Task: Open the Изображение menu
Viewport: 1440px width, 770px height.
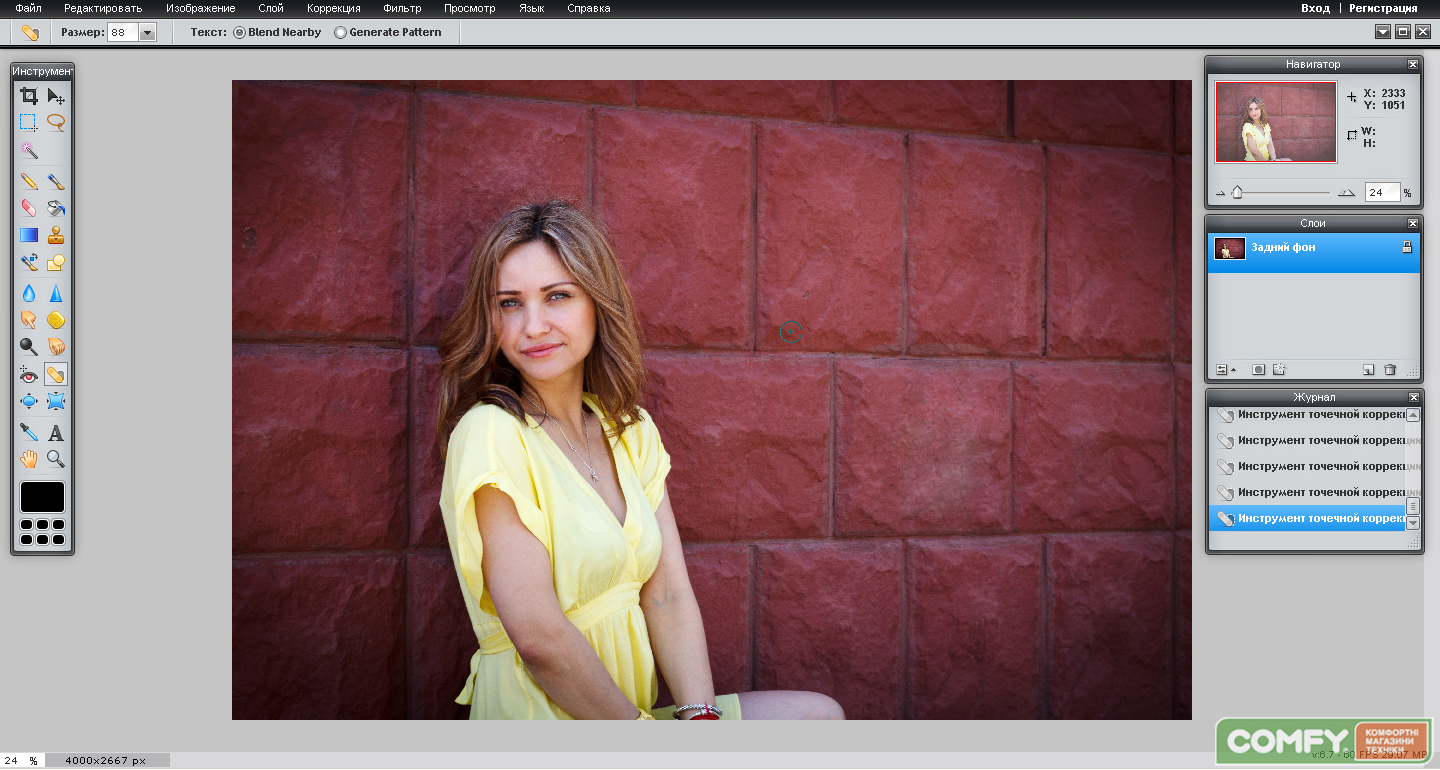Action: (201, 8)
